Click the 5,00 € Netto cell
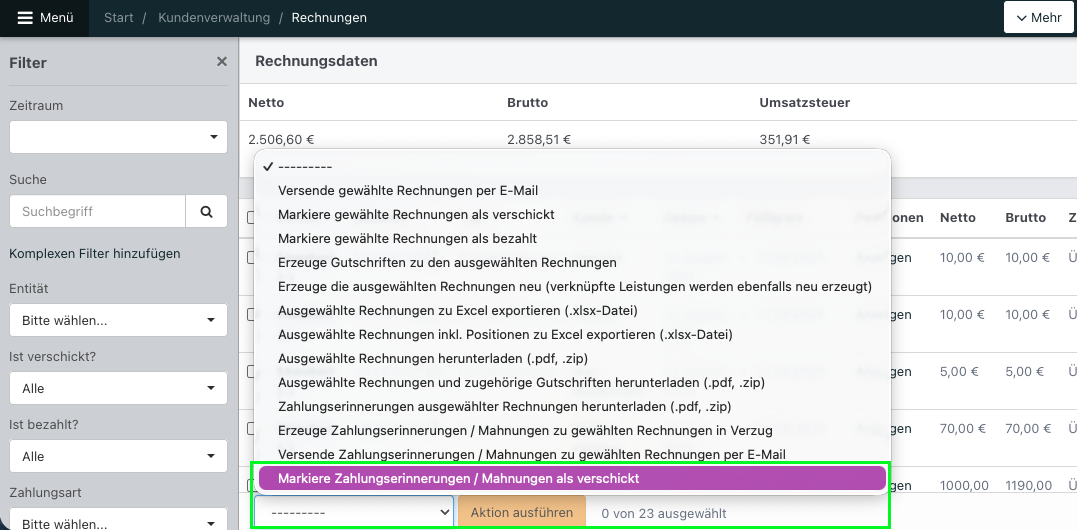This screenshot has width=1077, height=530. (x=957, y=372)
